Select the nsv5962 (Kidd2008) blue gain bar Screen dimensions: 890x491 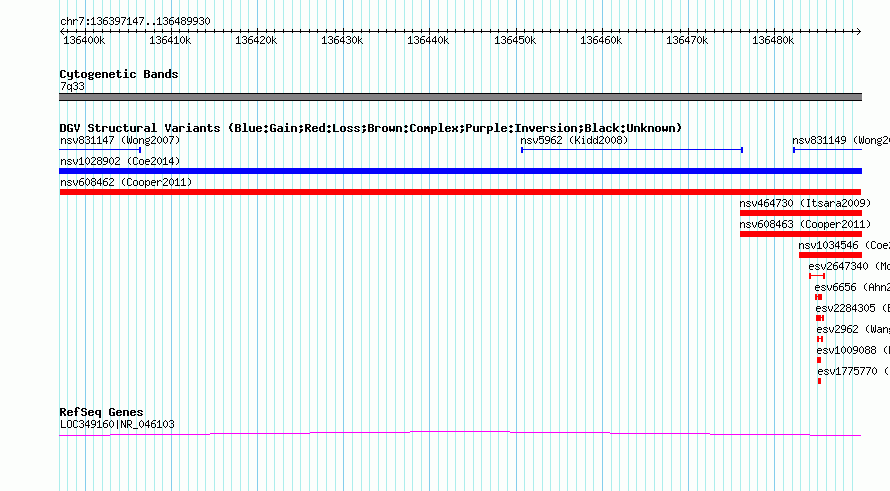pyautogui.click(x=632, y=150)
